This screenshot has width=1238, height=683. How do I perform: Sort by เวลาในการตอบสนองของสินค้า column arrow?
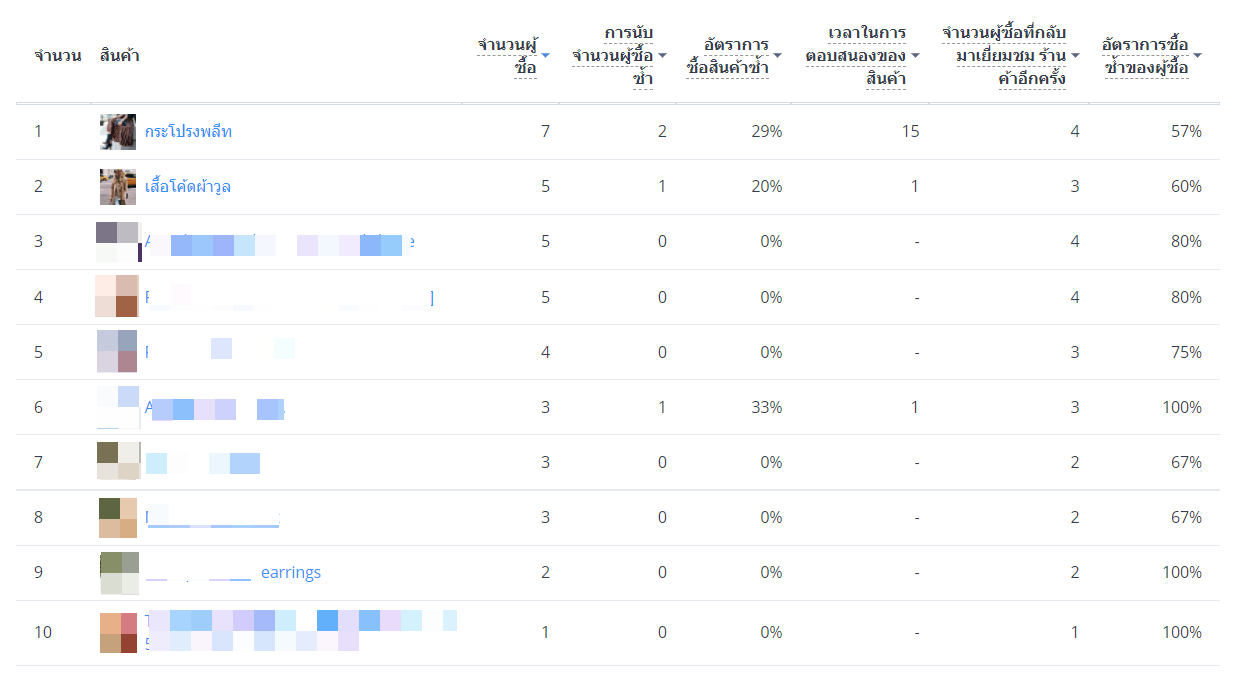pos(915,56)
